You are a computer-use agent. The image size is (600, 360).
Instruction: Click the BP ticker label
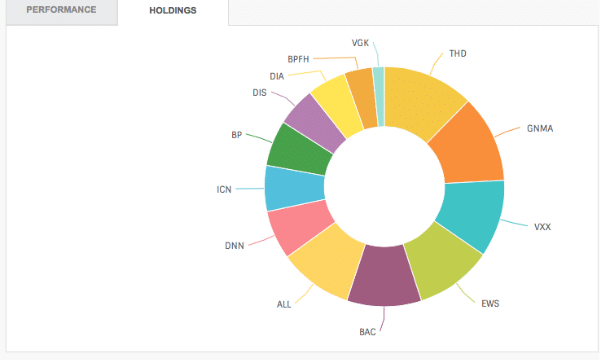236,135
